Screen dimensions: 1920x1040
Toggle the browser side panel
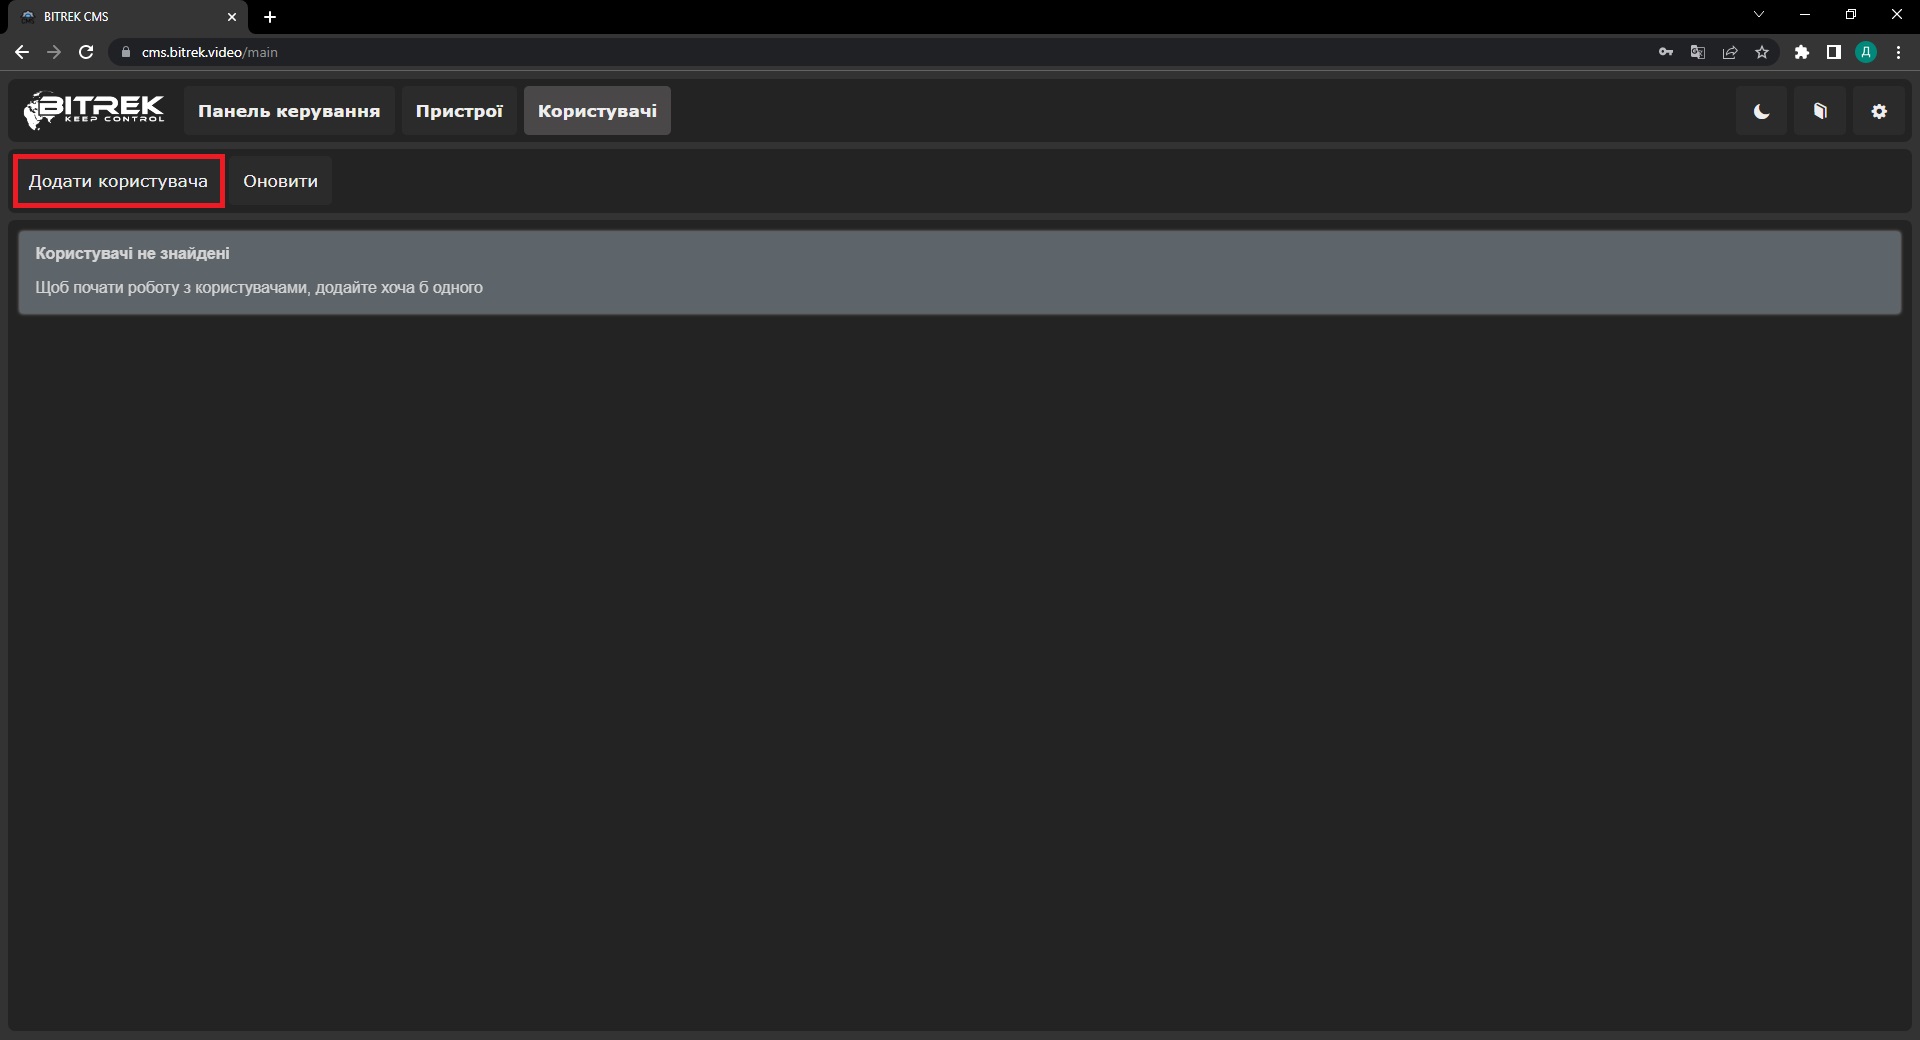click(1834, 52)
